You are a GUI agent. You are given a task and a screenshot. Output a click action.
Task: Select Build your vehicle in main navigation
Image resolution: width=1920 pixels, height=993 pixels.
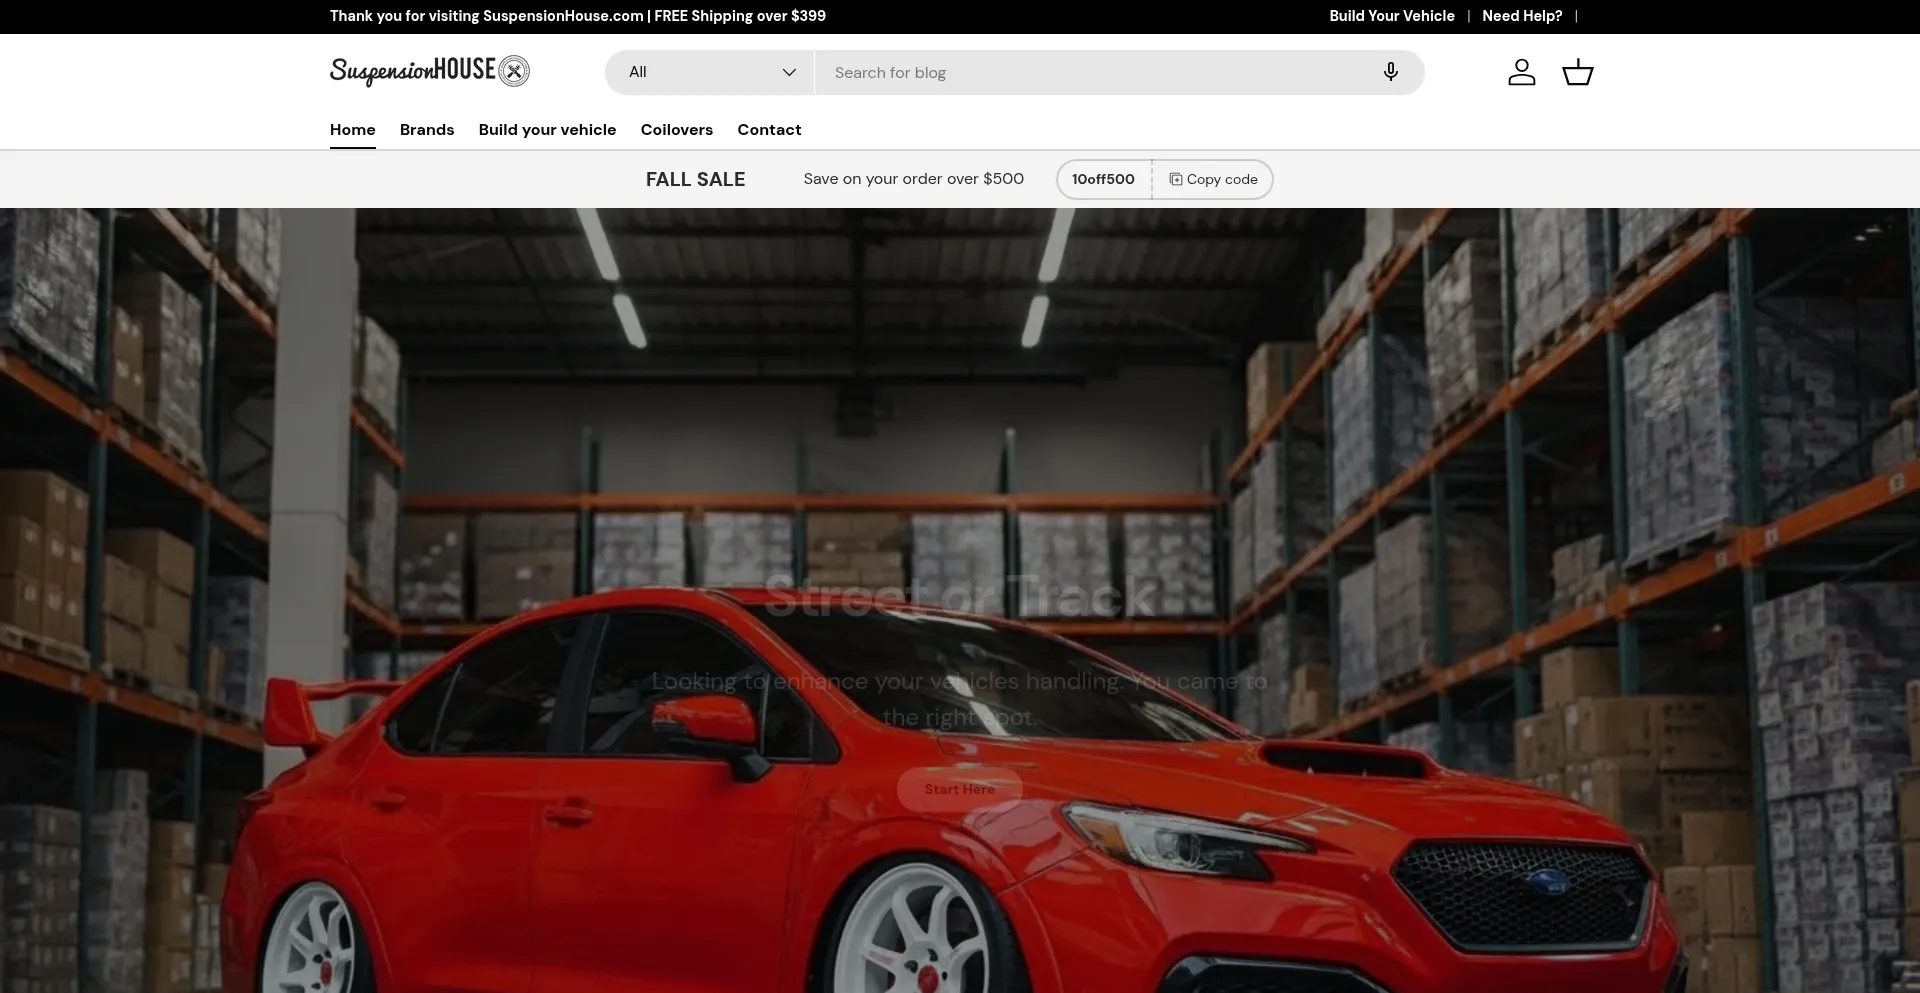[x=547, y=130]
